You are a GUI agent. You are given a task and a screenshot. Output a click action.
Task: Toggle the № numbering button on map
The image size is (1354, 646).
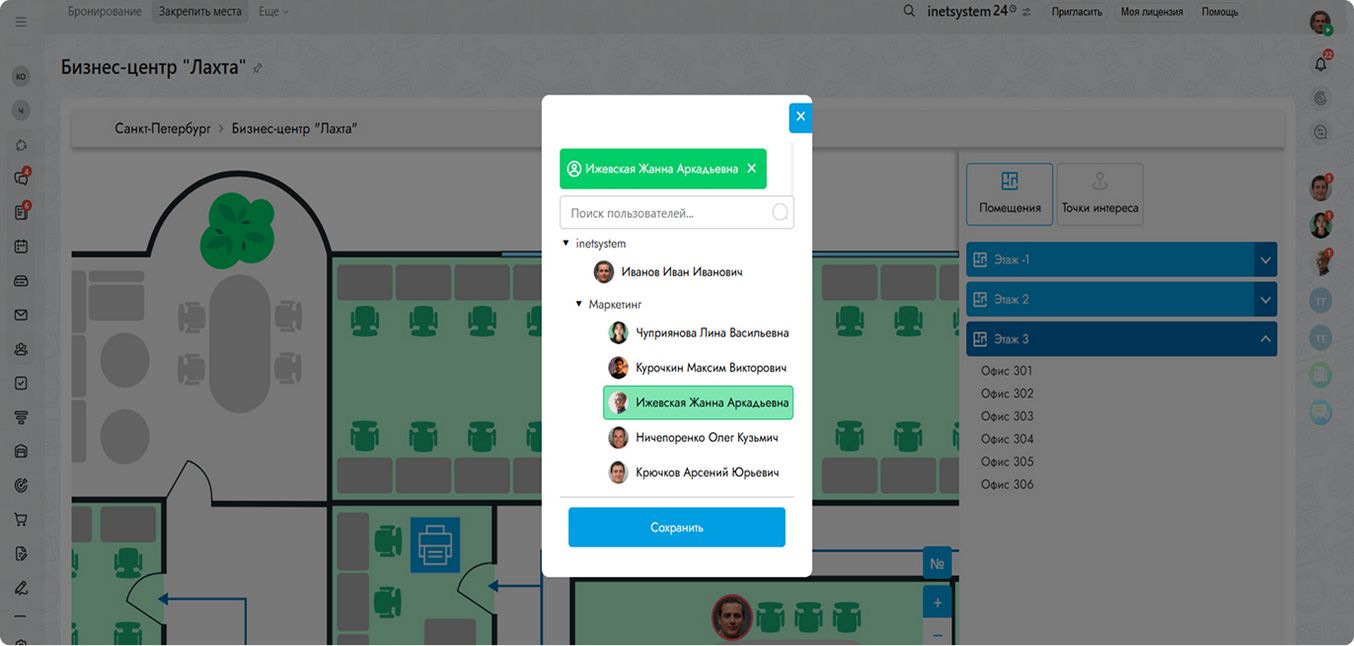coord(937,564)
